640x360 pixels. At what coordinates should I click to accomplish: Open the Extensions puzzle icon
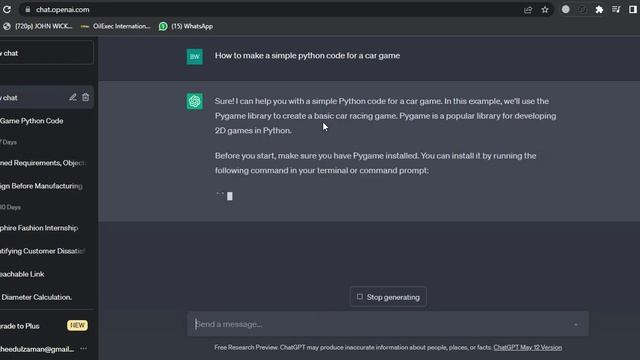point(599,9)
